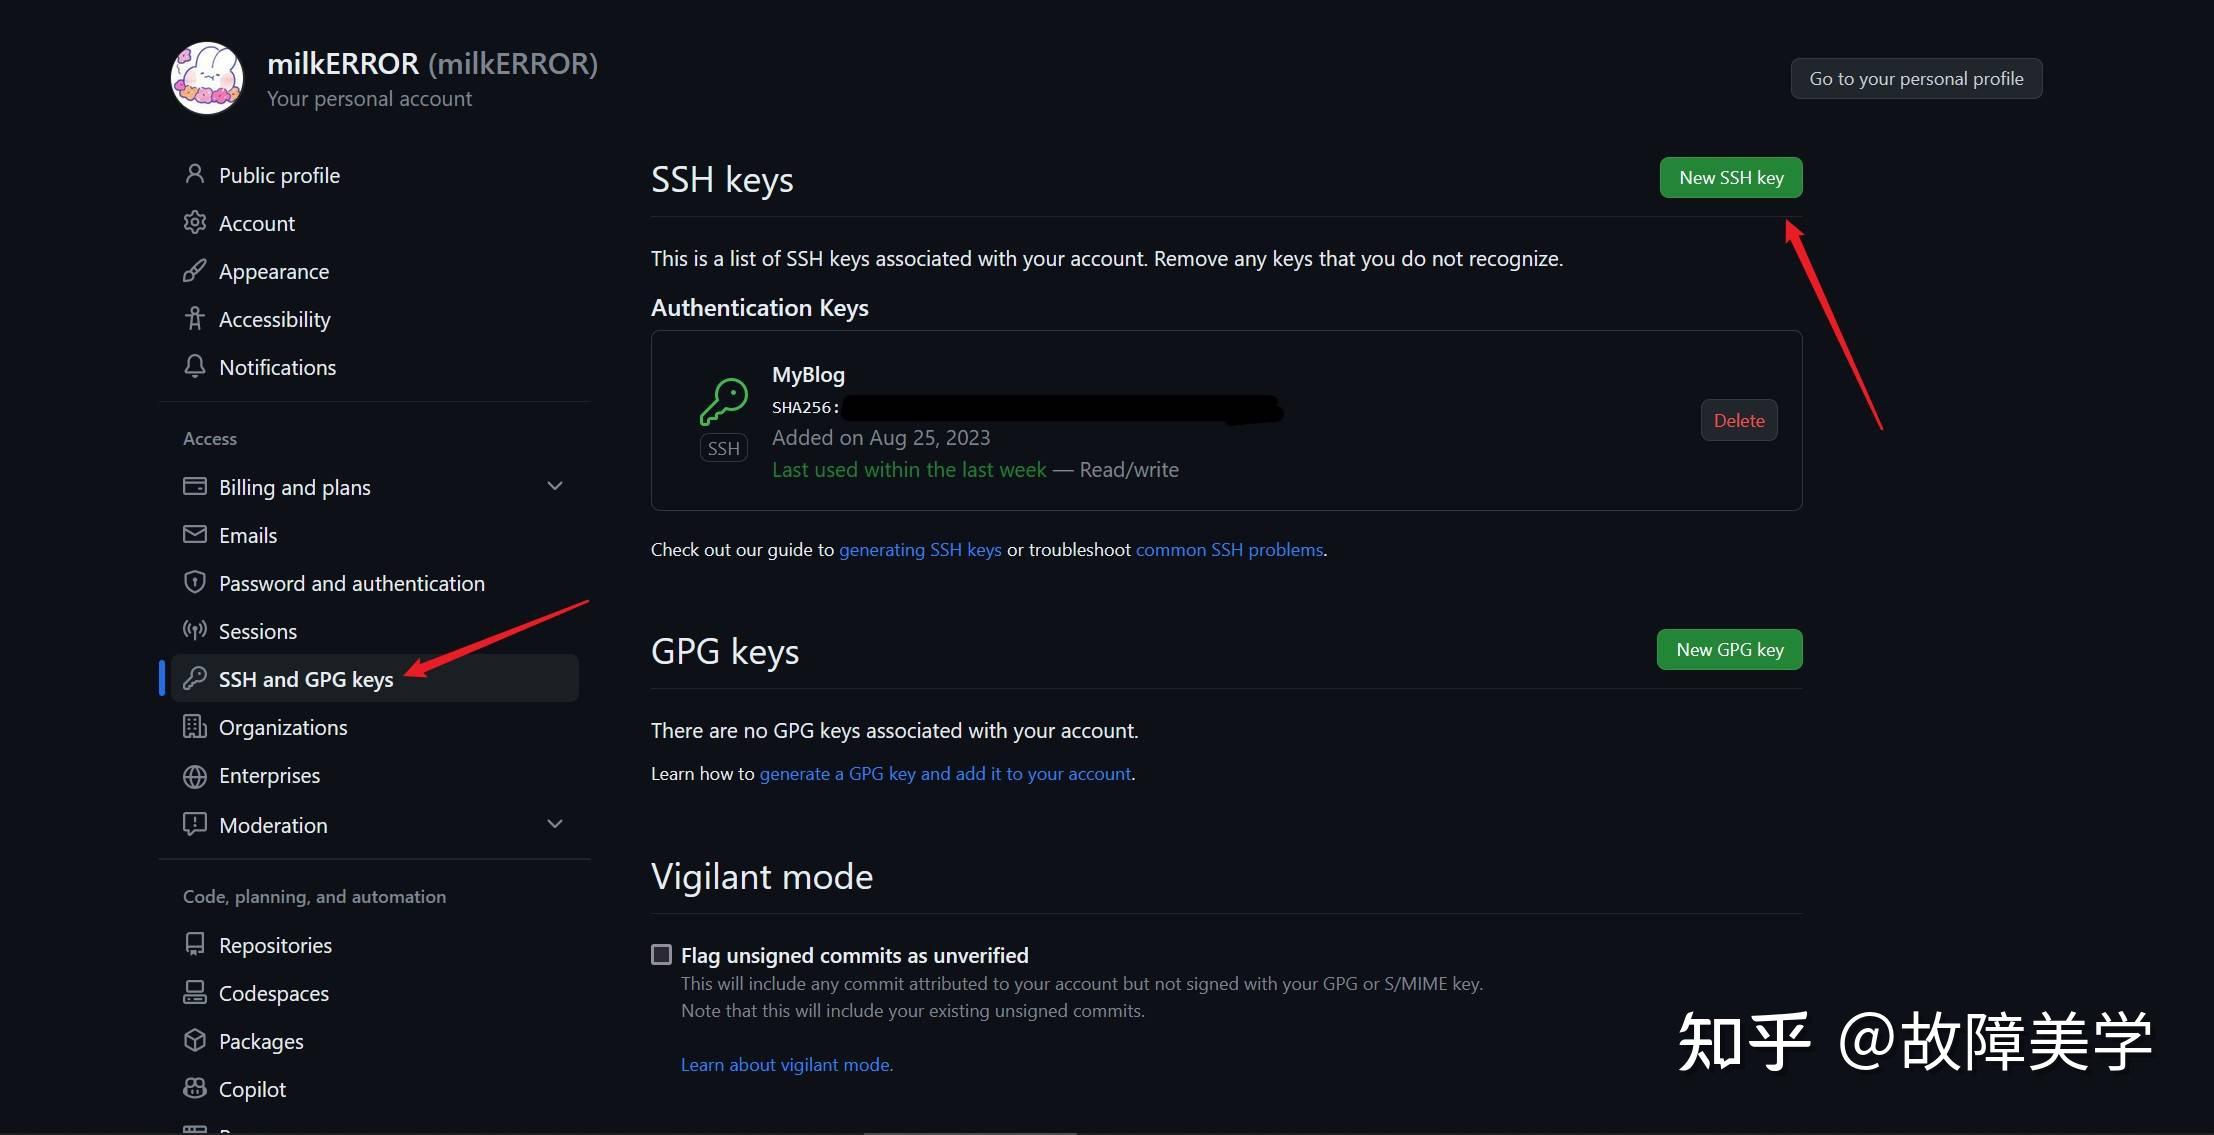Viewport: 2214px width, 1135px height.
Task: Expand the Billing and plans section
Action: coord(556,486)
